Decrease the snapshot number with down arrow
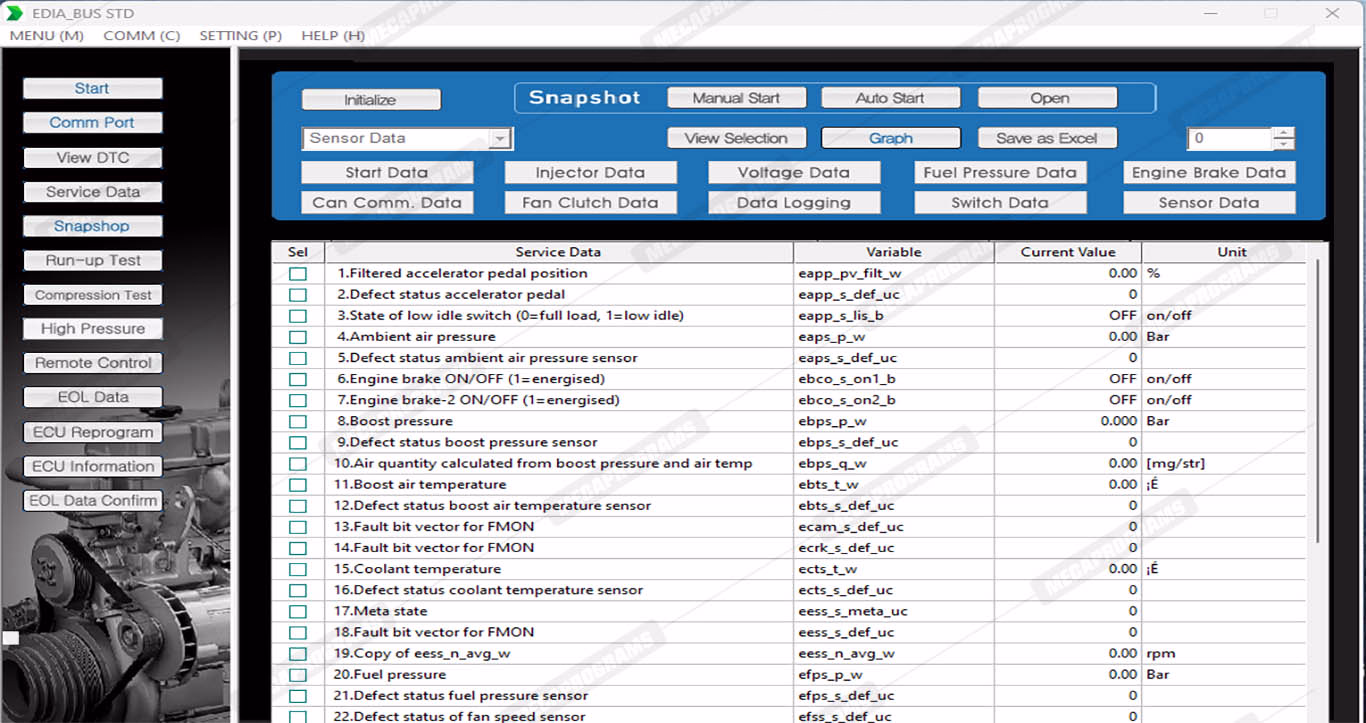The image size is (1366, 723). click(x=1284, y=144)
